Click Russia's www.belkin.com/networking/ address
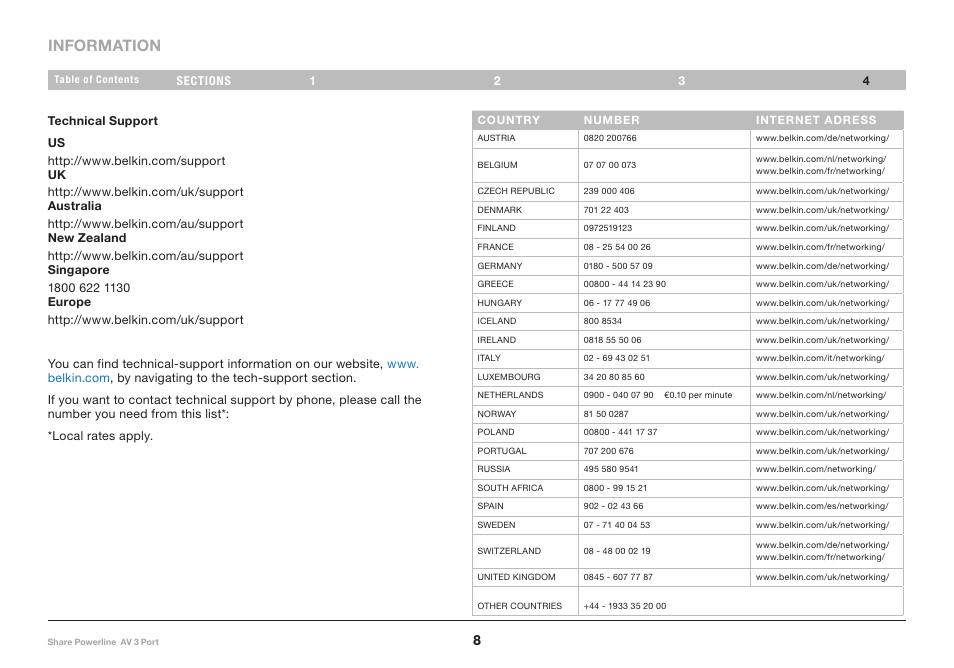 point(816,470)
